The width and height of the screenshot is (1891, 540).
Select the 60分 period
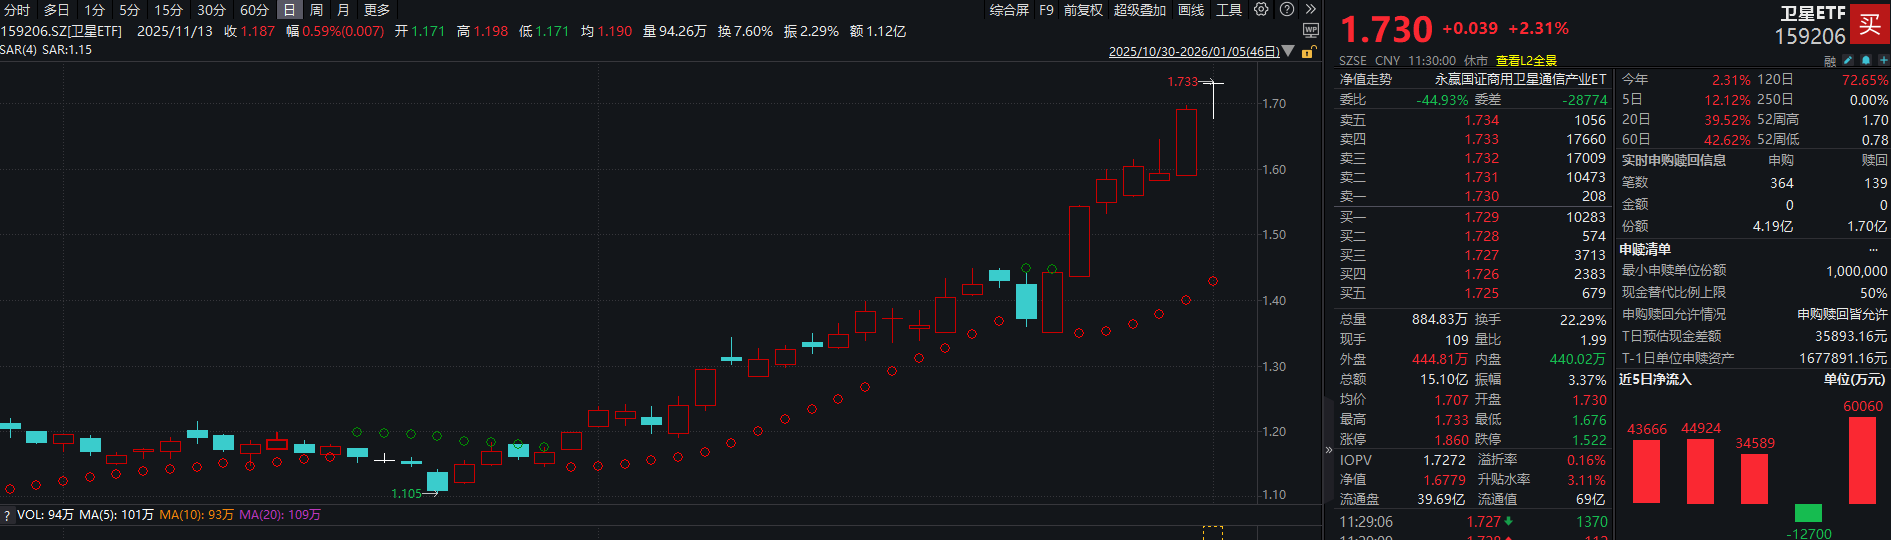(x=254, y=10)
